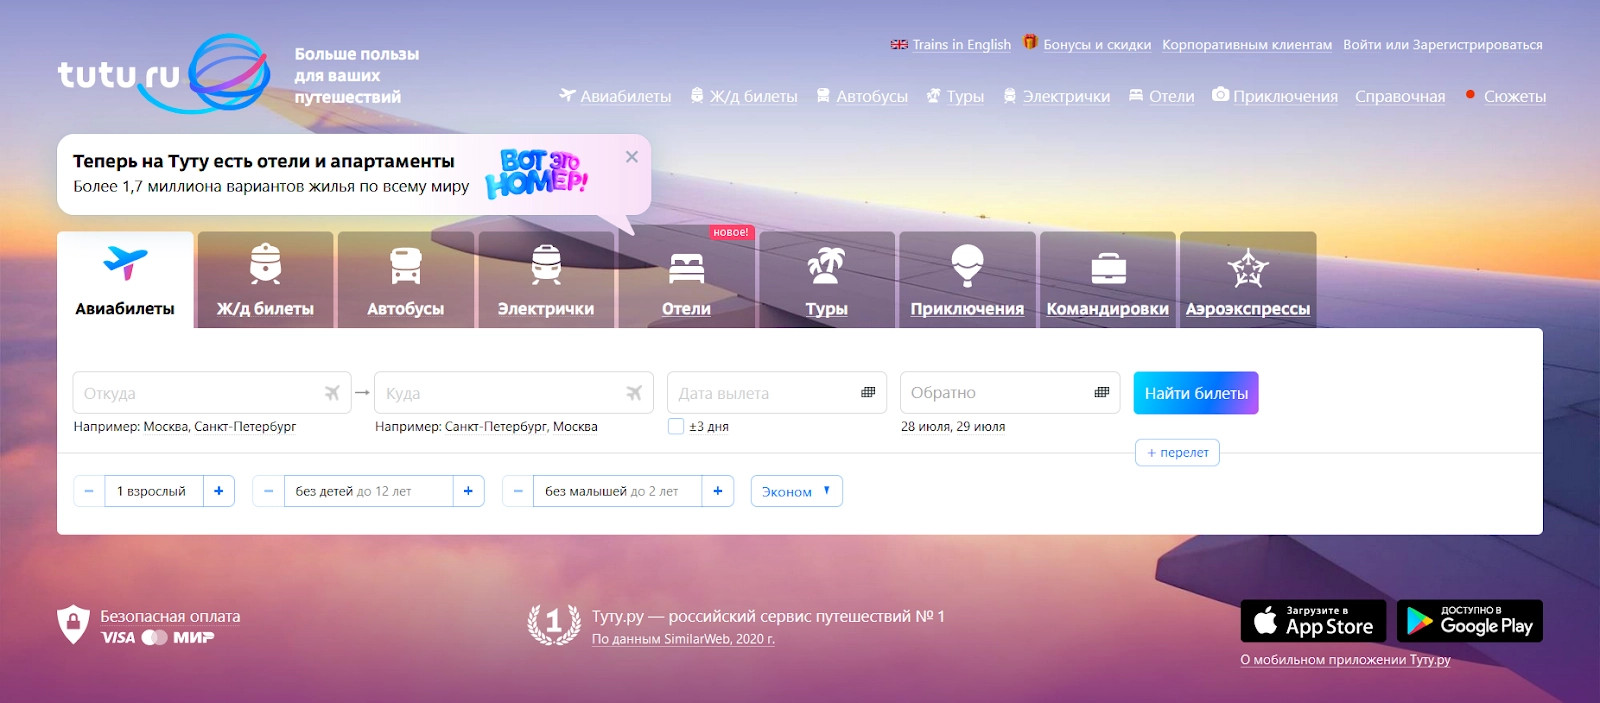Click the number 1 laurel award icon
This screenshot has height=703, width=1600.
tap(554, 623)
